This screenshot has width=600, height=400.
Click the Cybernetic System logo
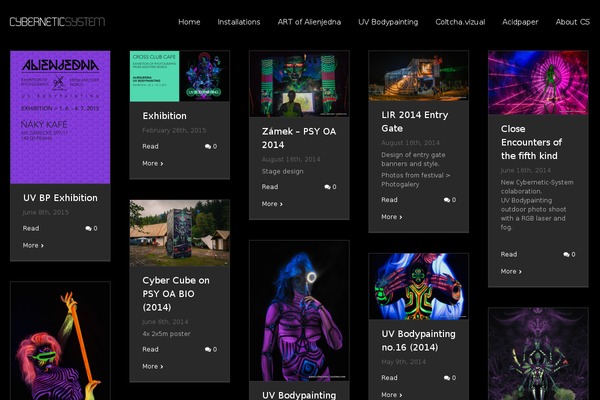point(57,22)
